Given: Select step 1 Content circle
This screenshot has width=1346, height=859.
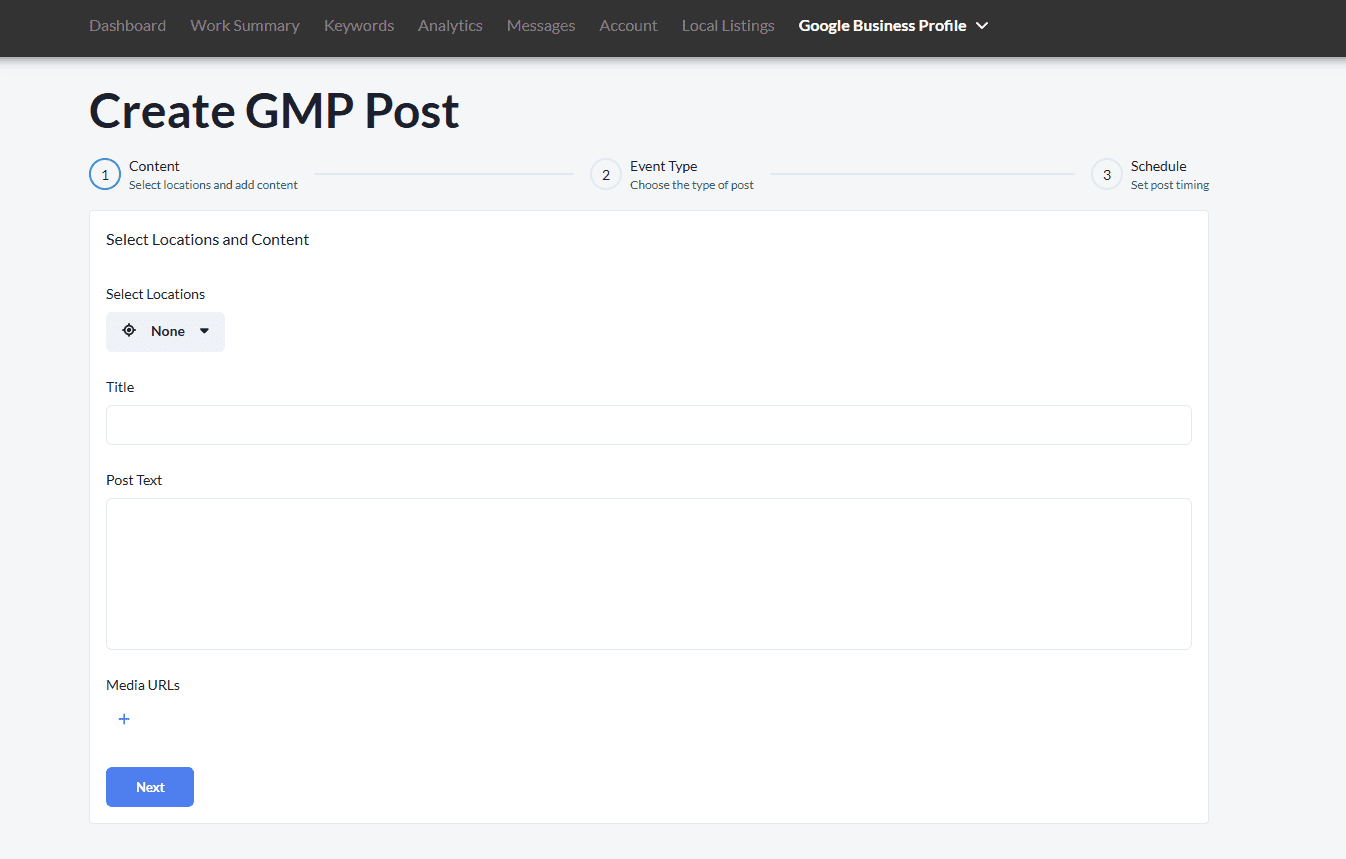Looking at the screenshot, I should 105,175.
